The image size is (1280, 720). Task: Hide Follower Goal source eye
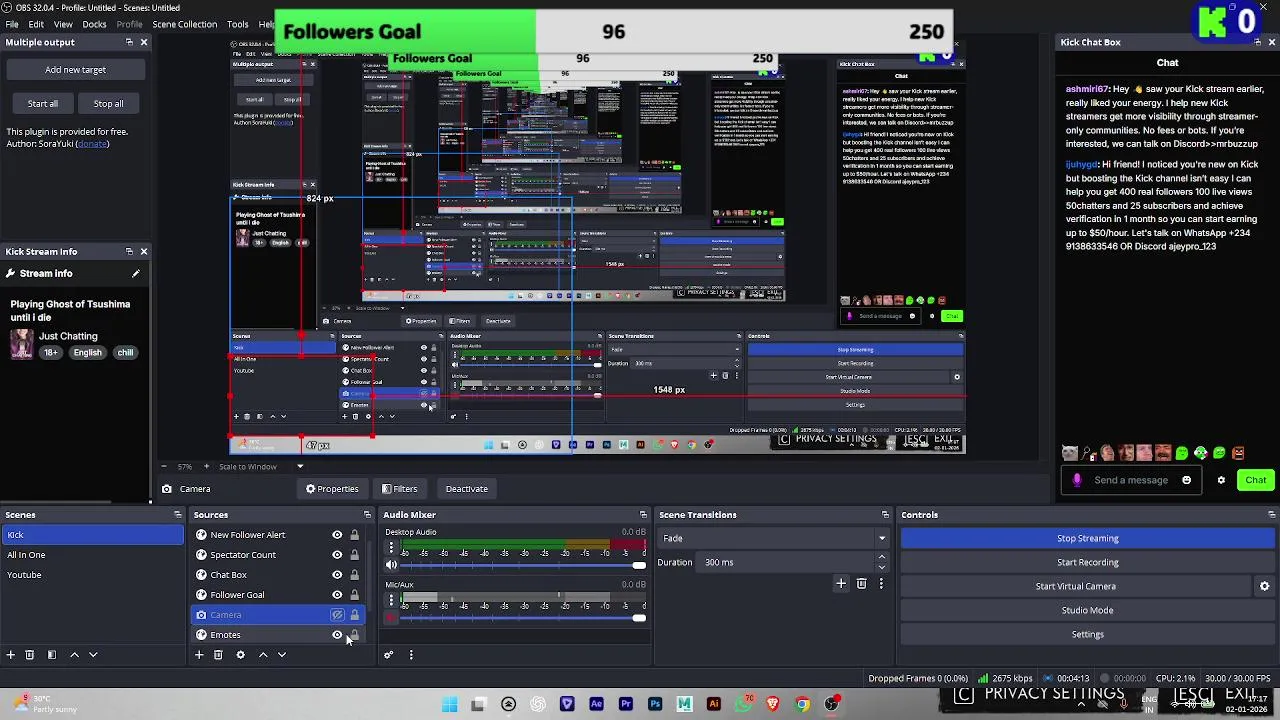point(337,595)
